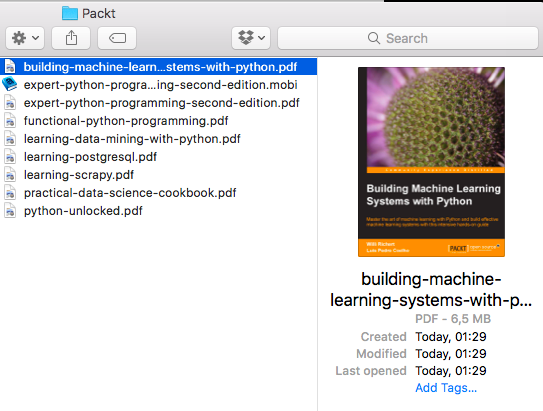Click the mobi ebook icon
543x411 pixels.
[x=10, y=84]
